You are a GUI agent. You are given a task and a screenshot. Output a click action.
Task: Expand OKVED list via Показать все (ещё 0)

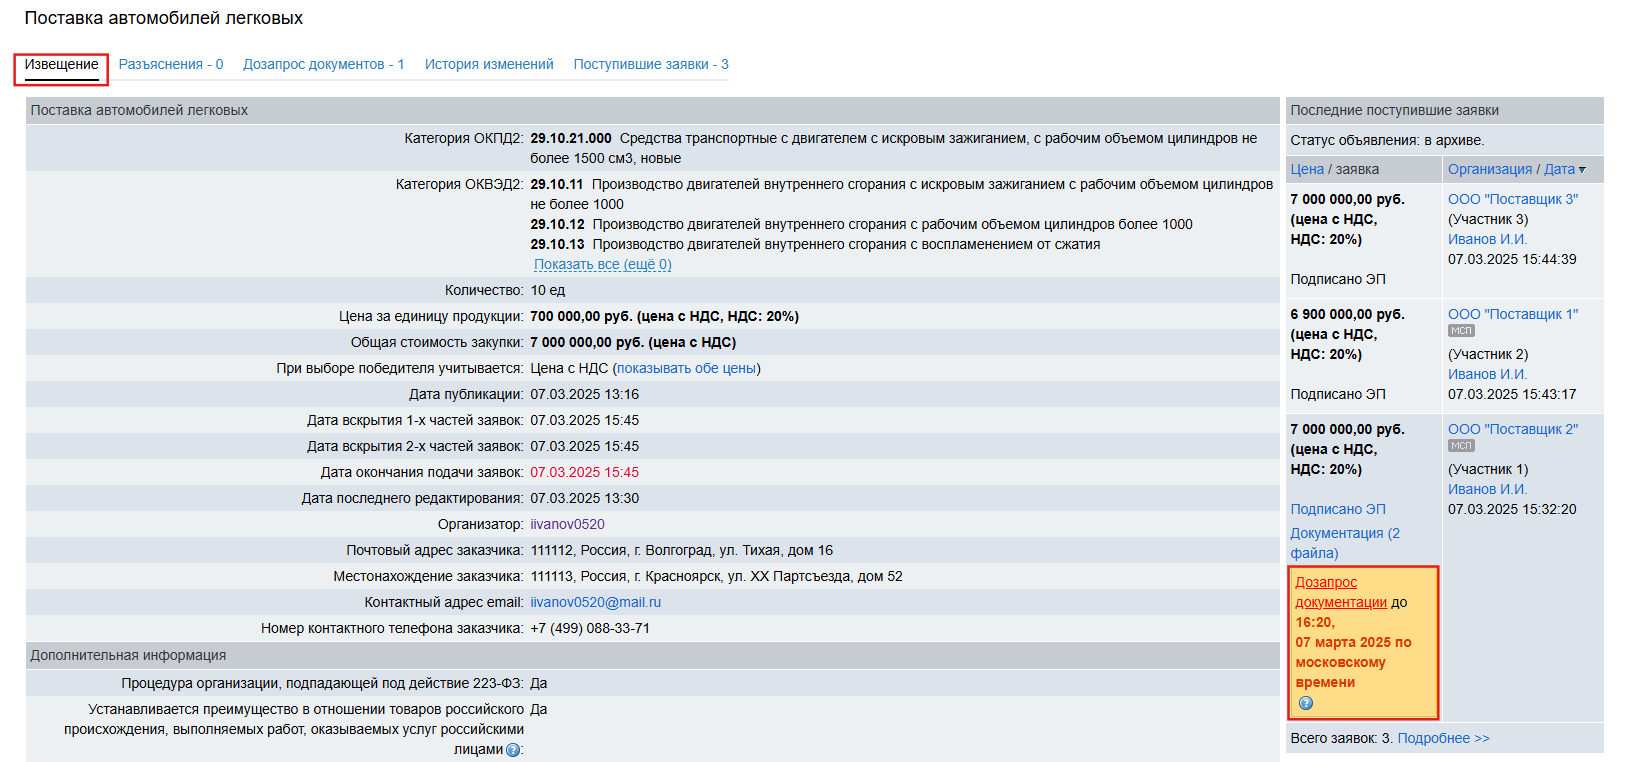602,264
